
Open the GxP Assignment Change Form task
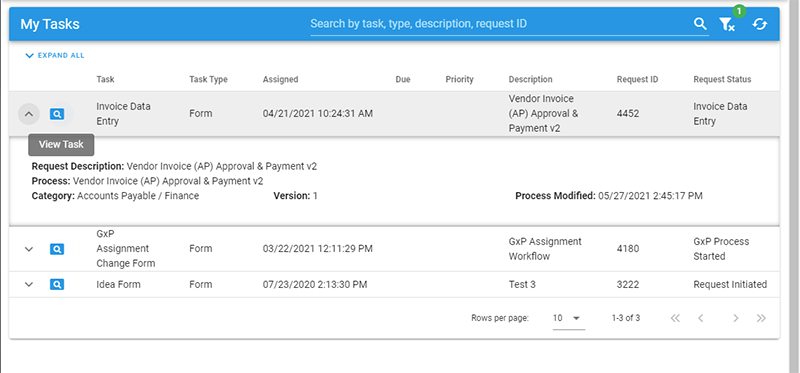pyautogui.click(x=57, y=249)
